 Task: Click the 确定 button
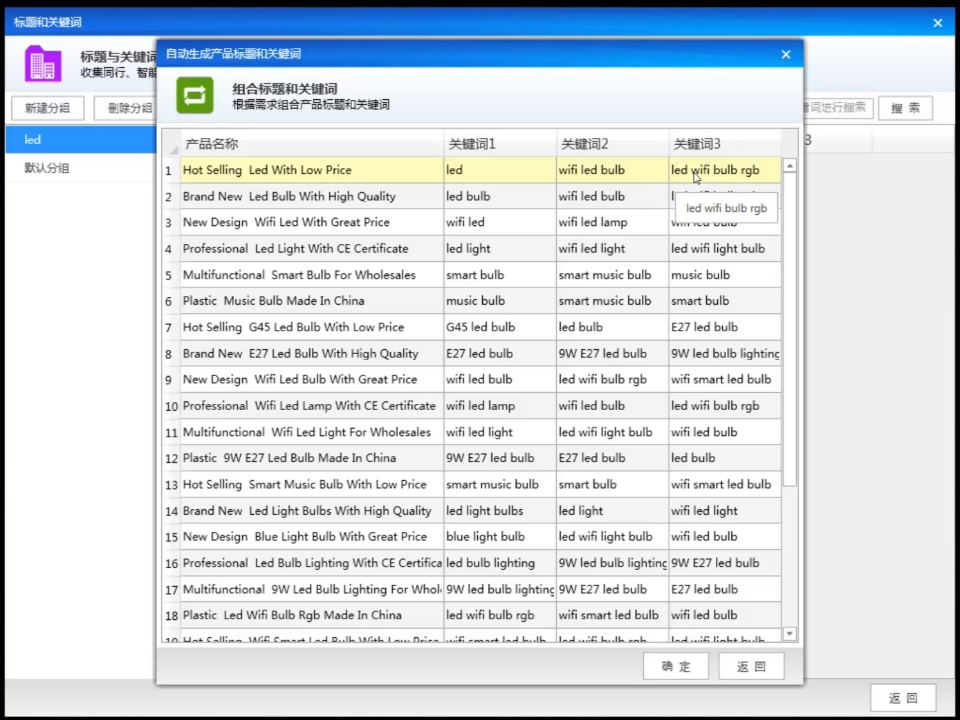(676, 666)
